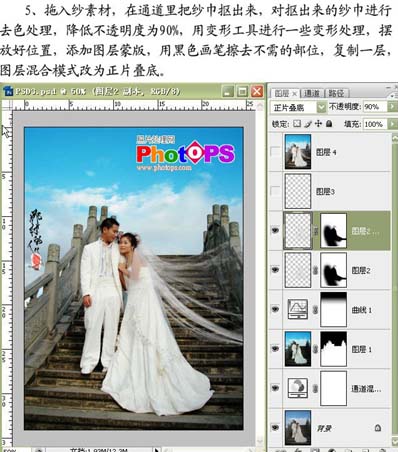Click mask link chain on 通道混 layer

point(315,388)
